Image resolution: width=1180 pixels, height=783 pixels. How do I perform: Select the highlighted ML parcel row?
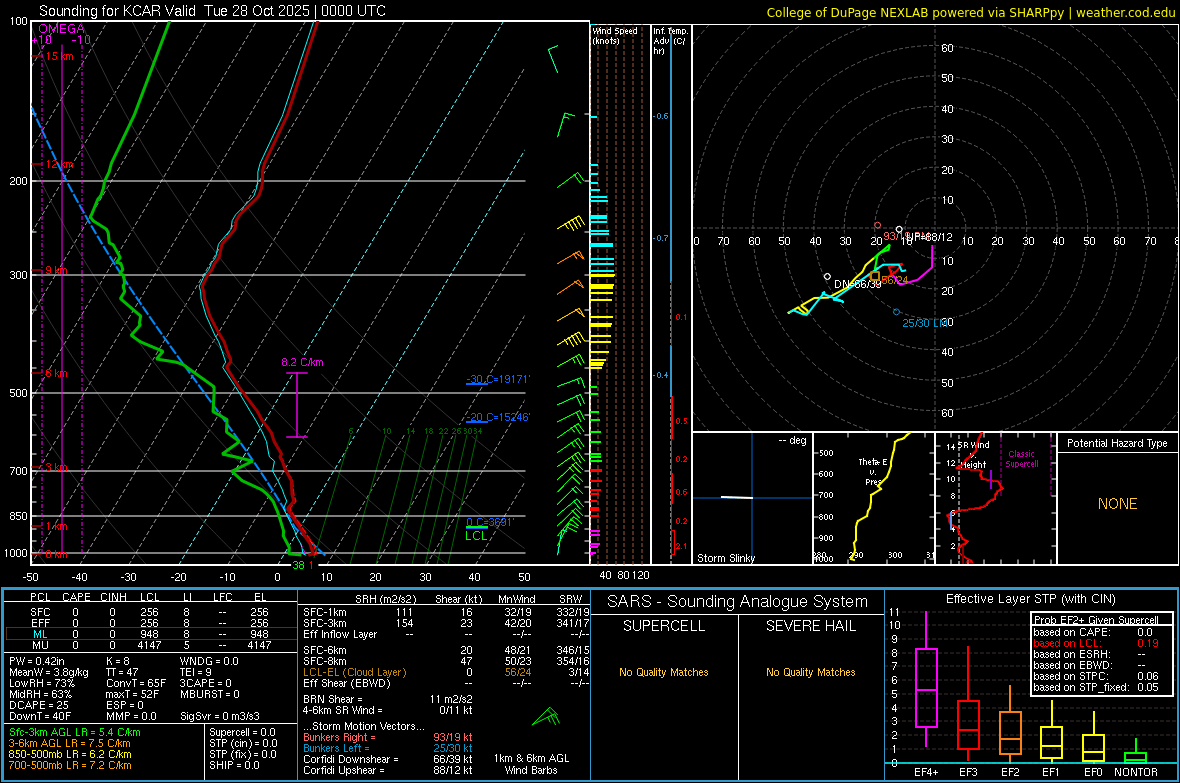pyautogui.click(x=149, y=635)
